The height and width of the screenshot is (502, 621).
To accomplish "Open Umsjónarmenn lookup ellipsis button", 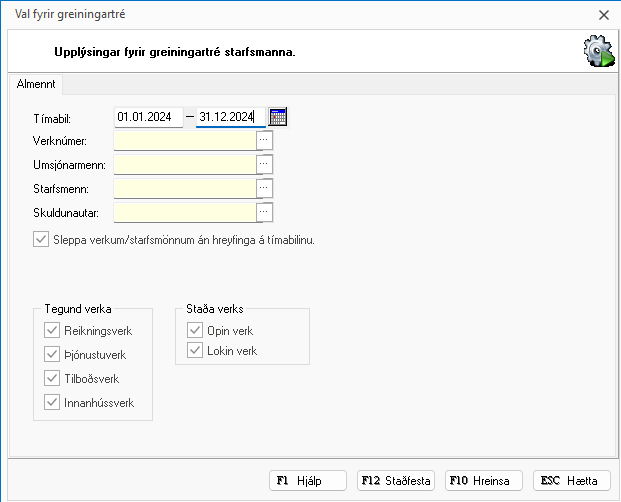I will 265,164.
